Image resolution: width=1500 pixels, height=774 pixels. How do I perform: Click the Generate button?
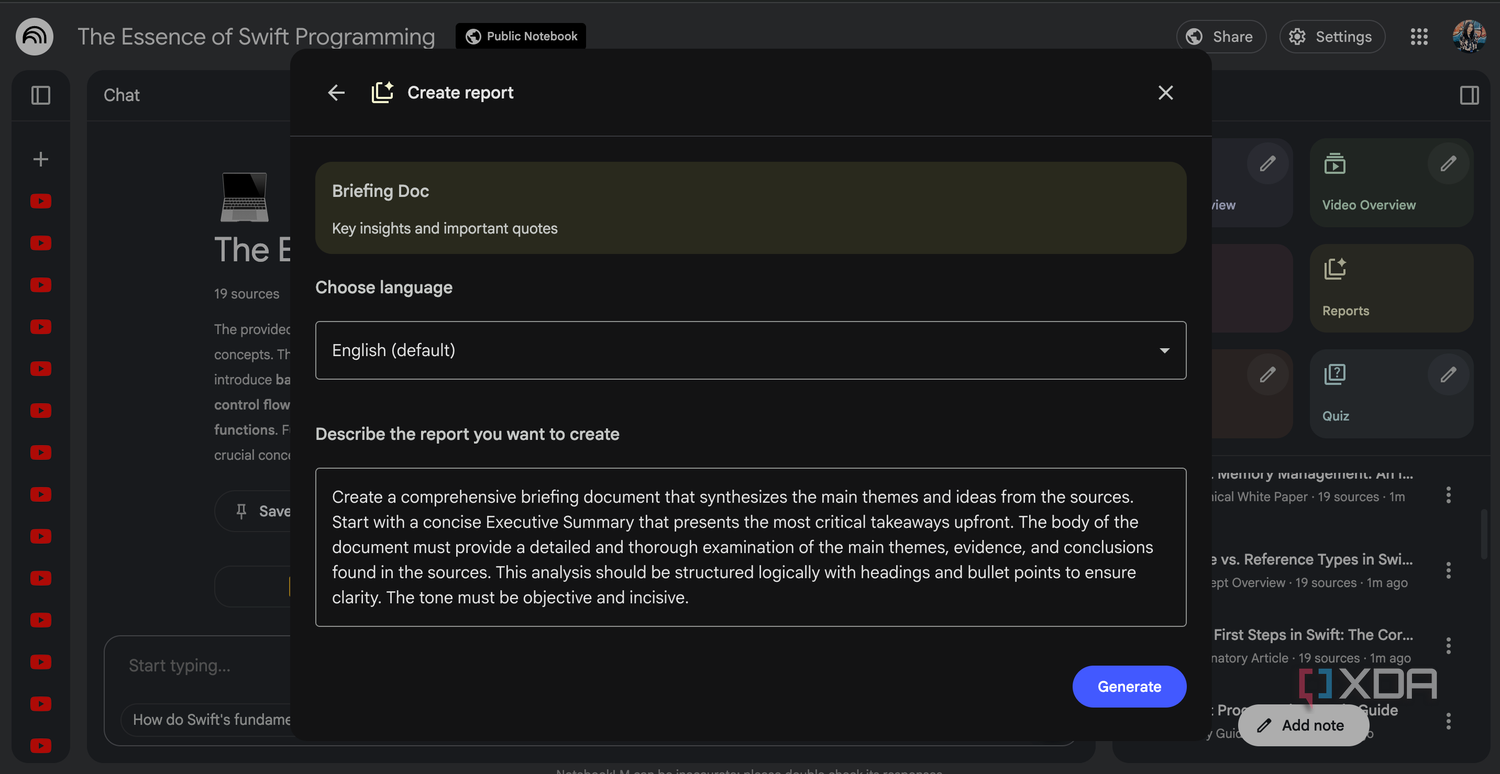1129,687
